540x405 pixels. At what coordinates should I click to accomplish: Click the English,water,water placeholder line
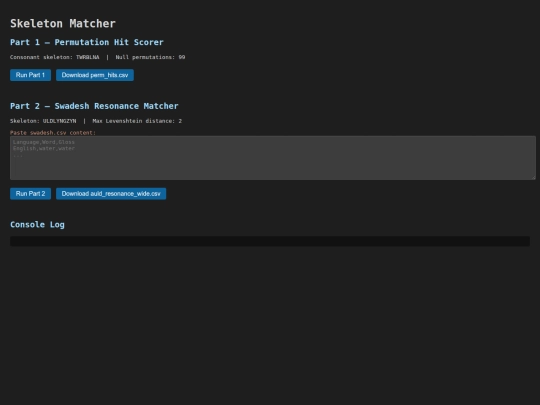(44, 148)
